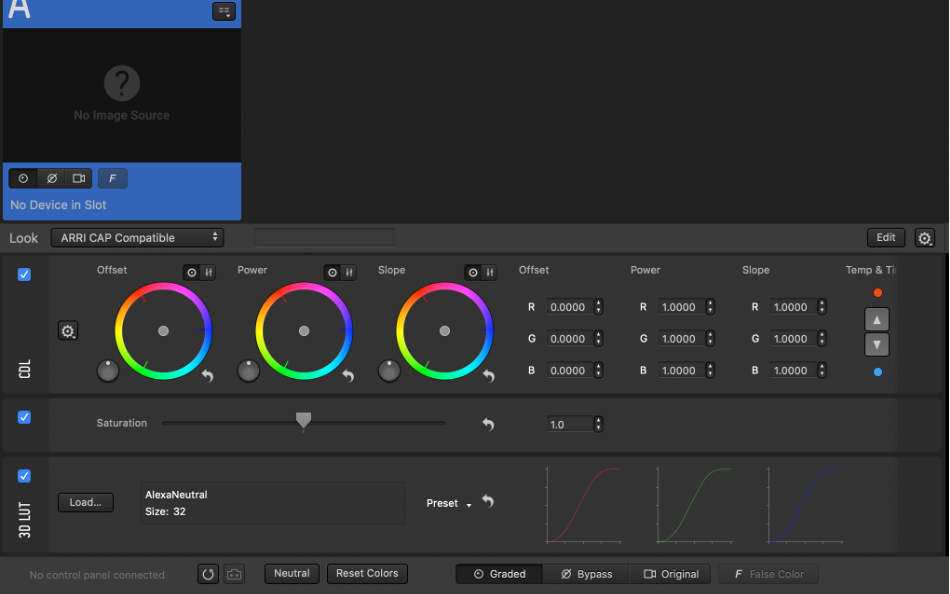Image resolution: width=950 pixels, height=594 pixels.
Task: Click the Slope G value field
Action: pos(792,338)
